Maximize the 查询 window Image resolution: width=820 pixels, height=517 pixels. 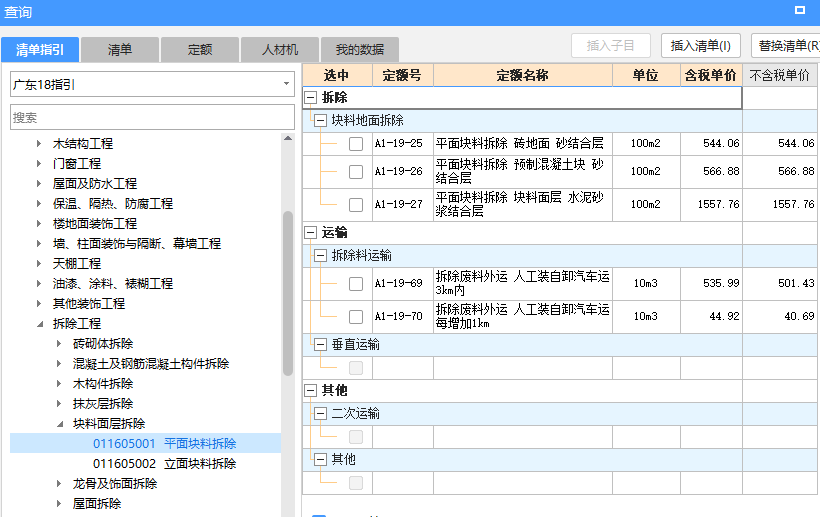[x=800, y=10]
